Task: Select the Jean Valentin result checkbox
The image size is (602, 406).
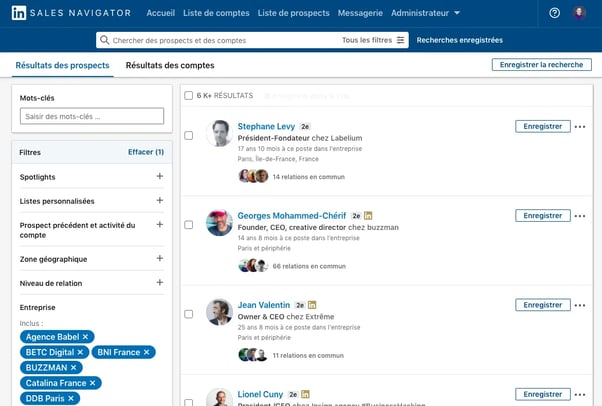Action: point(189,314)
